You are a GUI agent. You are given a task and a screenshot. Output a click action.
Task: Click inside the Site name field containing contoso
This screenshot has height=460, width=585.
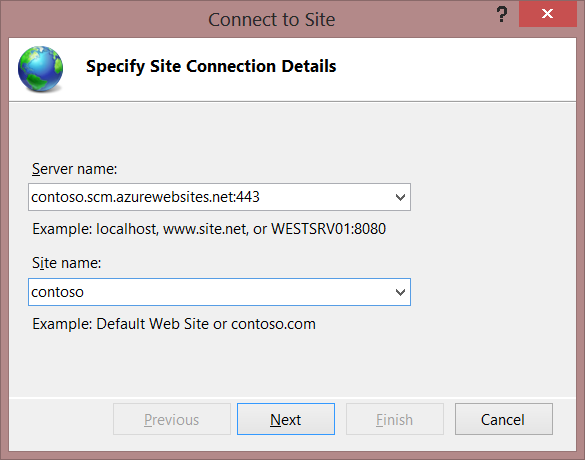[x=219, y=292]
